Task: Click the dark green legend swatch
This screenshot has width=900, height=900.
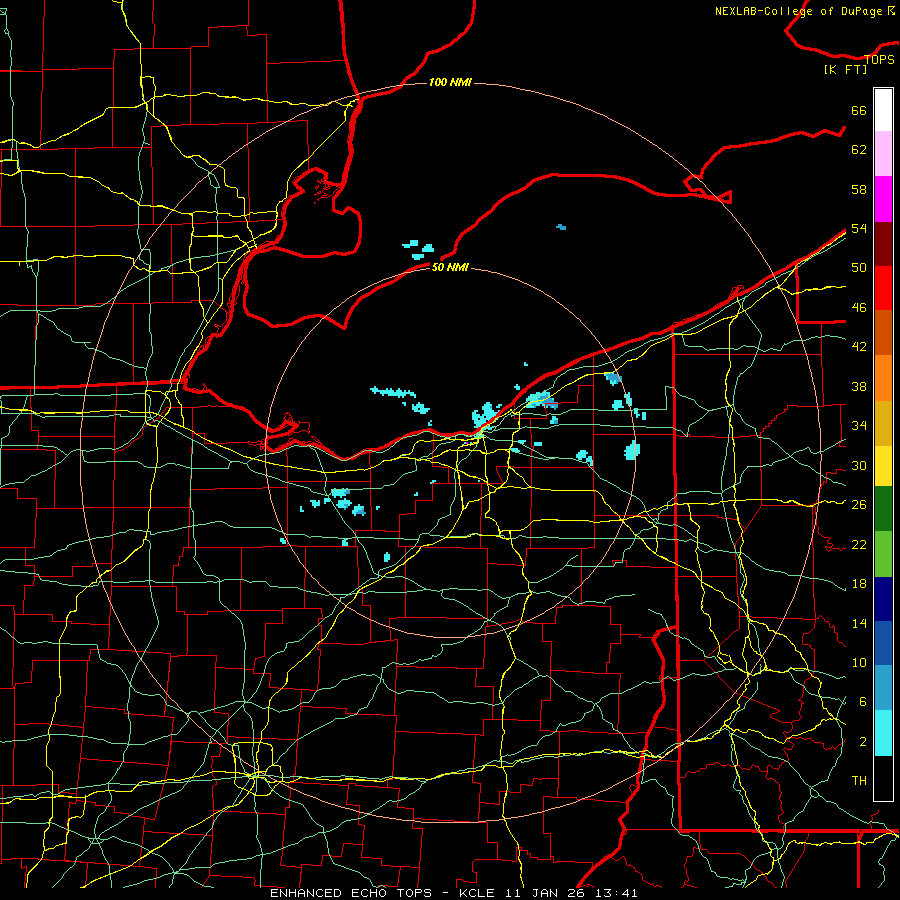Action: point(883,509)
